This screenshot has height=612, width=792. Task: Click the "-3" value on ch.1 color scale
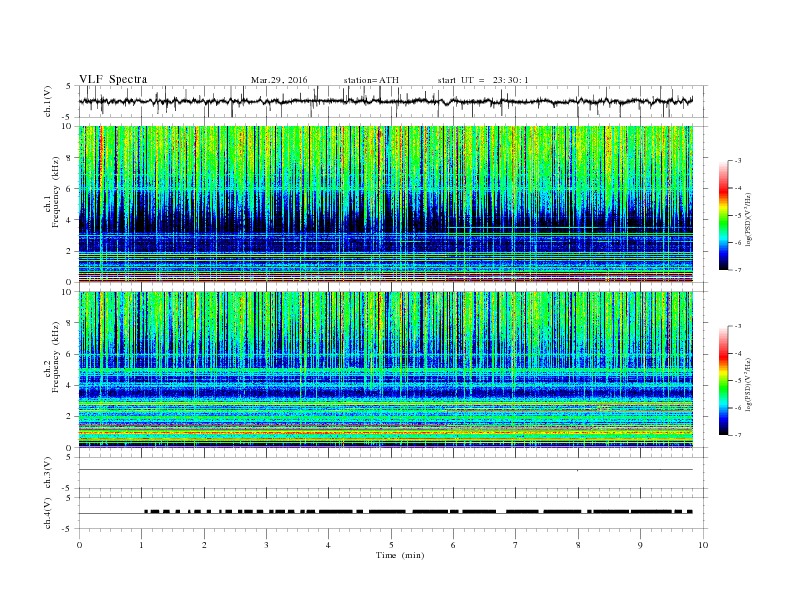point(737,161)
